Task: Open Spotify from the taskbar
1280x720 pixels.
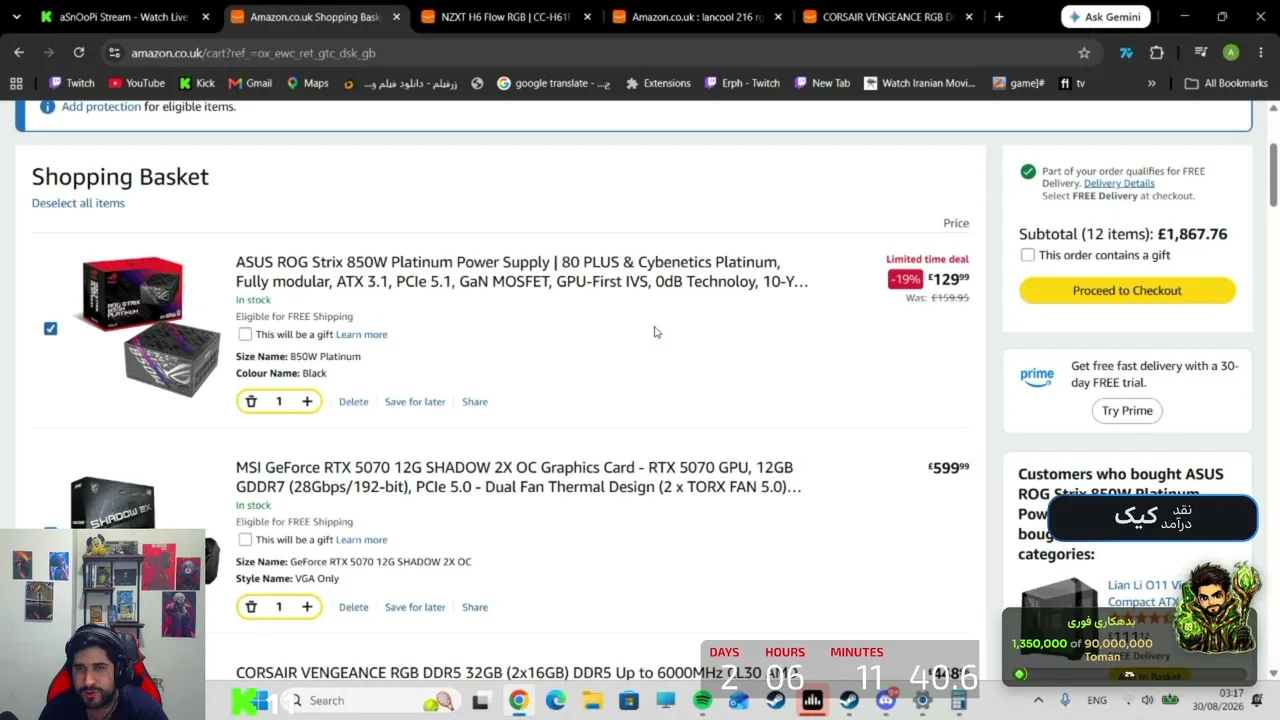Action: [702, 700]
